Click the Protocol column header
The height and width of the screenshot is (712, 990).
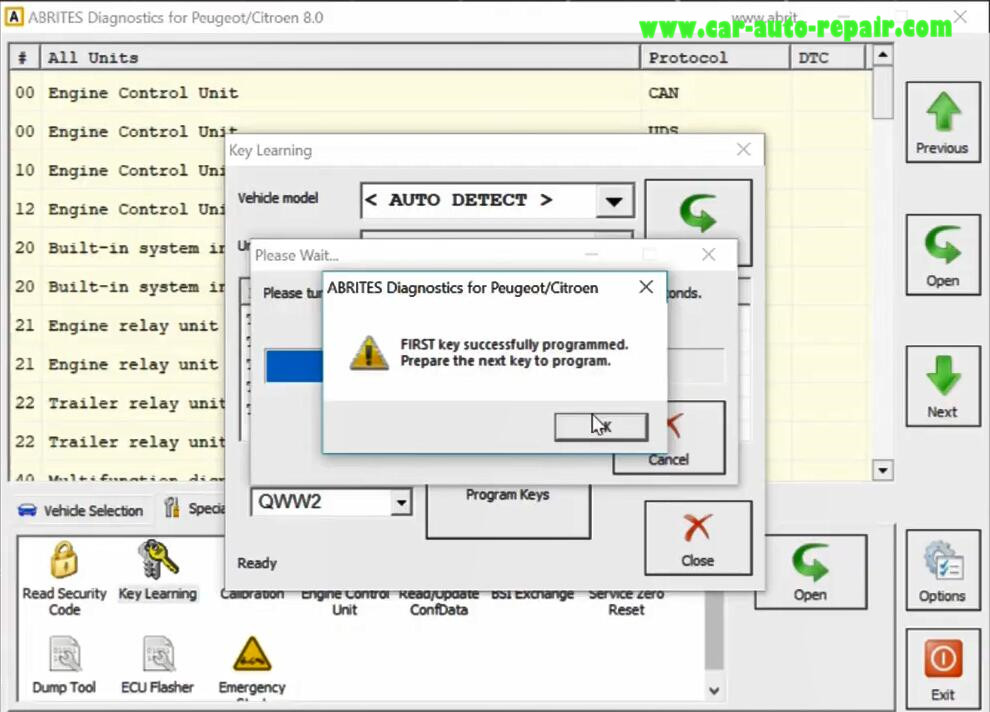point(715,57)
